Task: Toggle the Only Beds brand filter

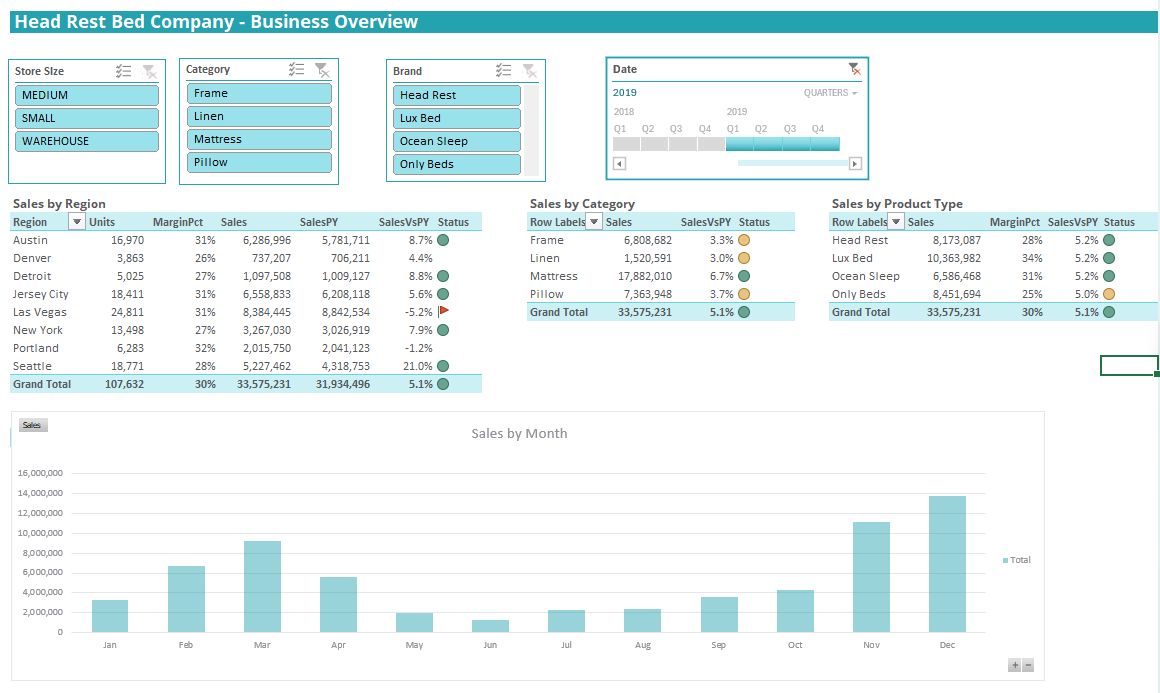Action: [456, 164]
